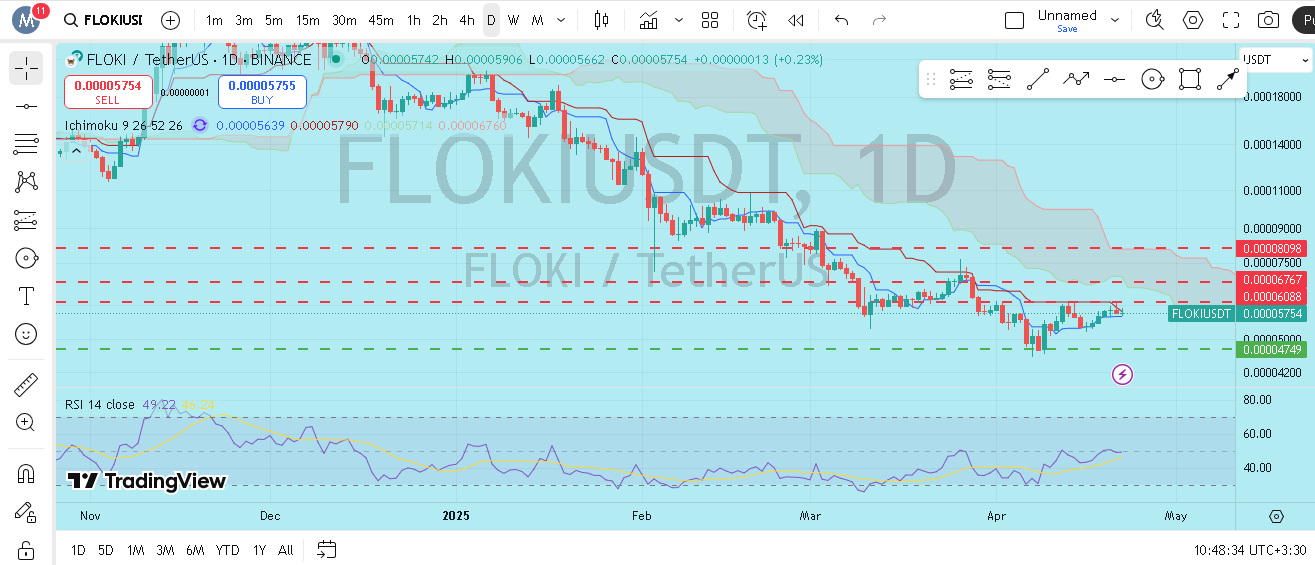This screenshot has width=1315, height=565.
Task: Select Fib retracement in floating toolbar
Action: coord(961,79)
